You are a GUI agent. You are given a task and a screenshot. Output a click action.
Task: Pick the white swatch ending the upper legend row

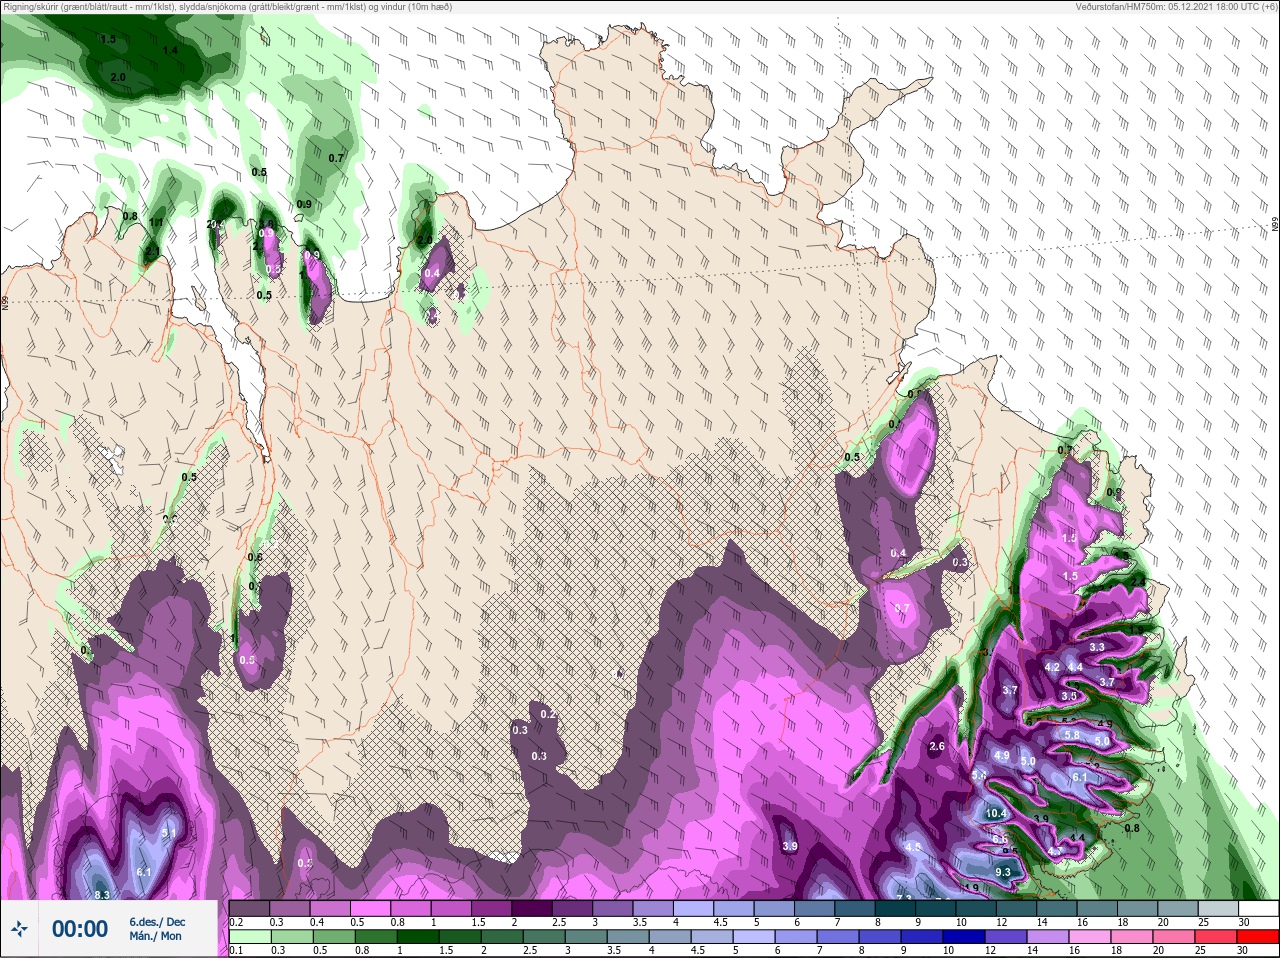1259,908
